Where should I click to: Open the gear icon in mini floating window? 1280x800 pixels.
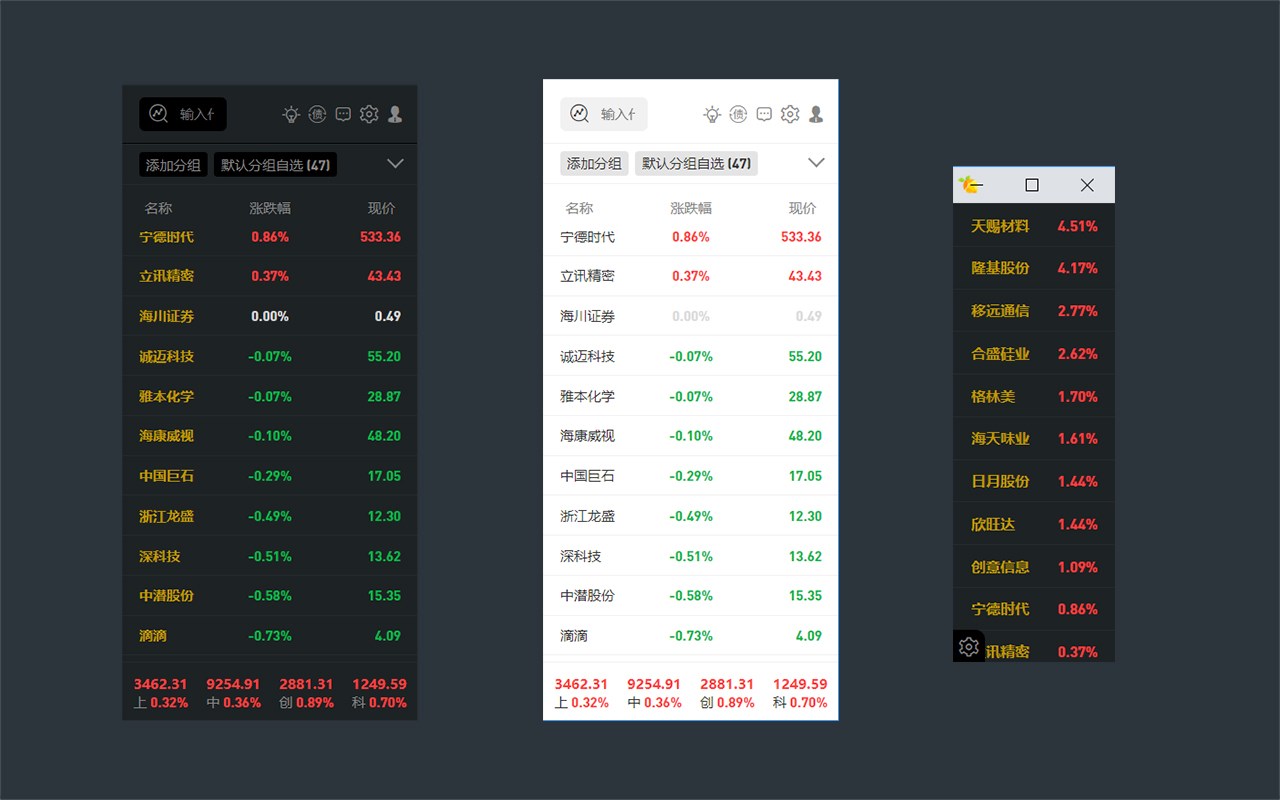968,647
